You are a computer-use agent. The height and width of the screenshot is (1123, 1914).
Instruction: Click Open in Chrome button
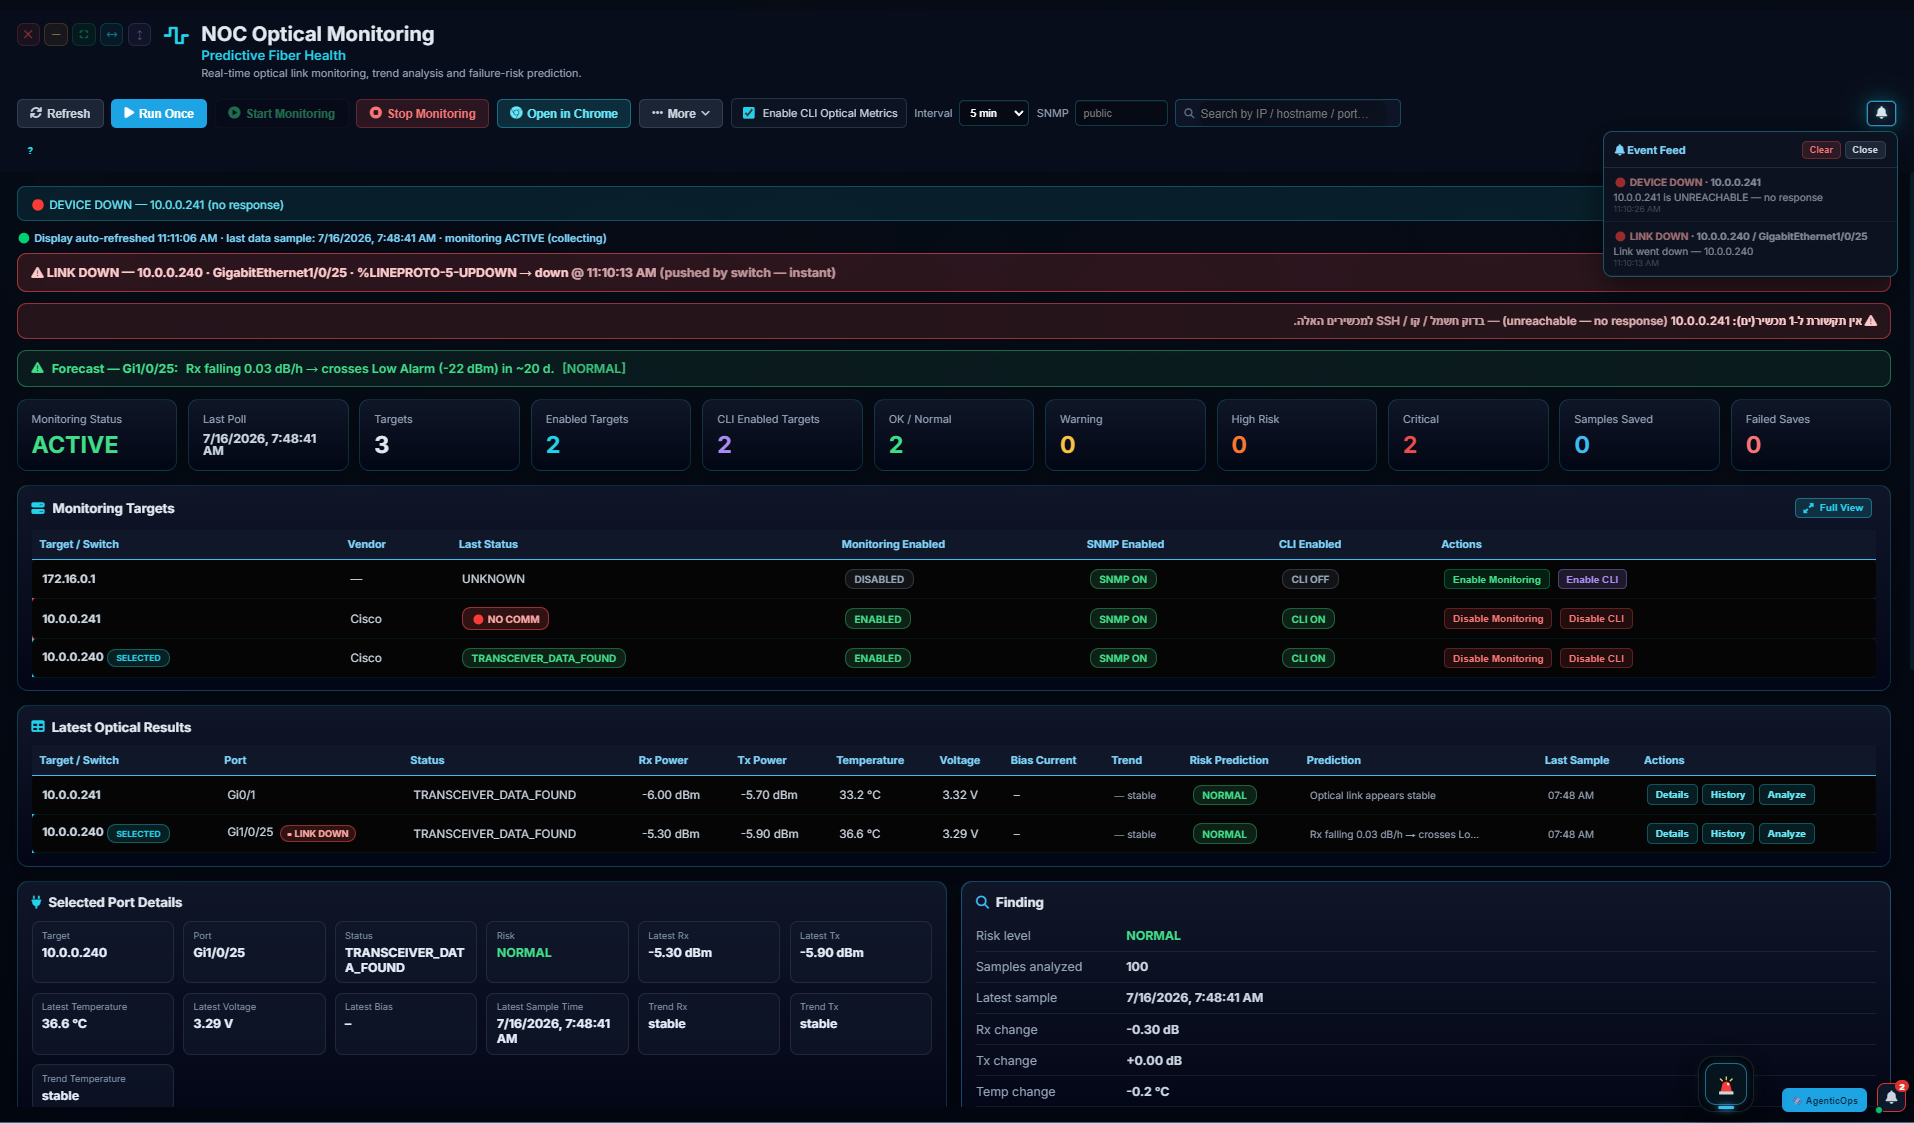click(564, 113)
